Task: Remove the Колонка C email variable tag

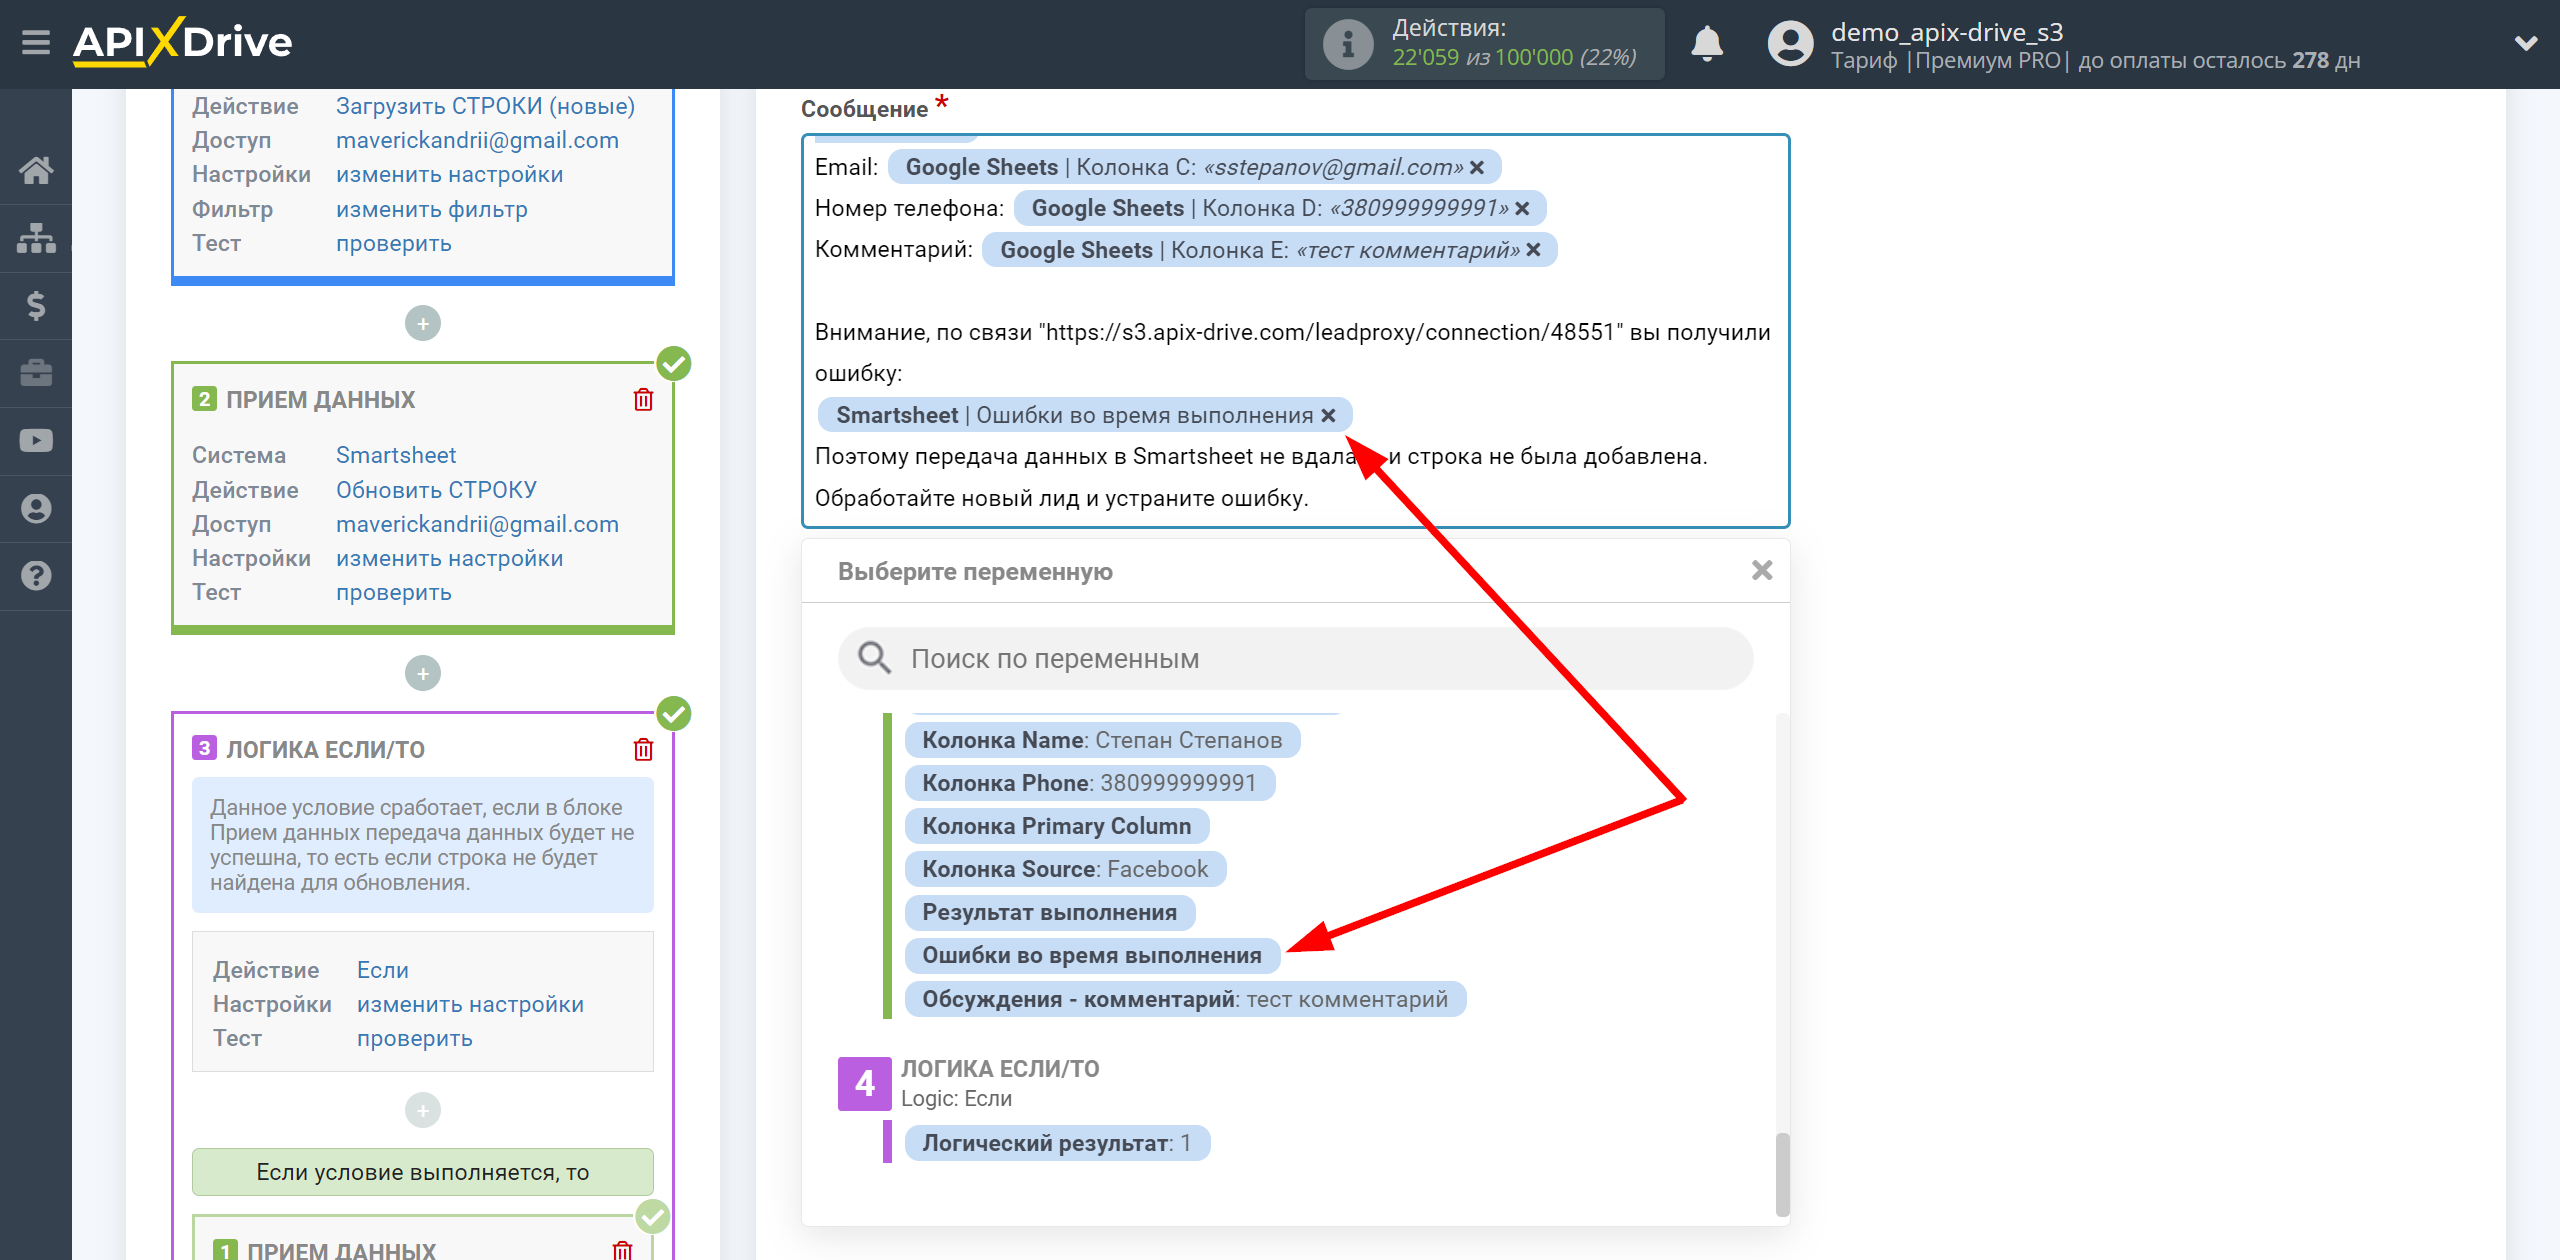Action: click(1477, 168)
